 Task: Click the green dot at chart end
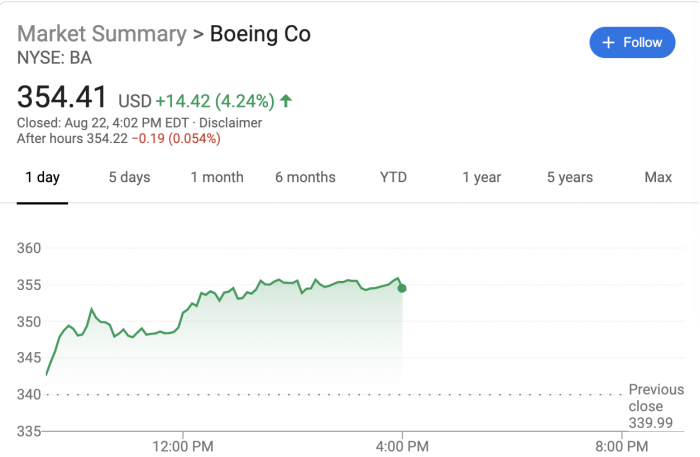[x=402, y=288]
